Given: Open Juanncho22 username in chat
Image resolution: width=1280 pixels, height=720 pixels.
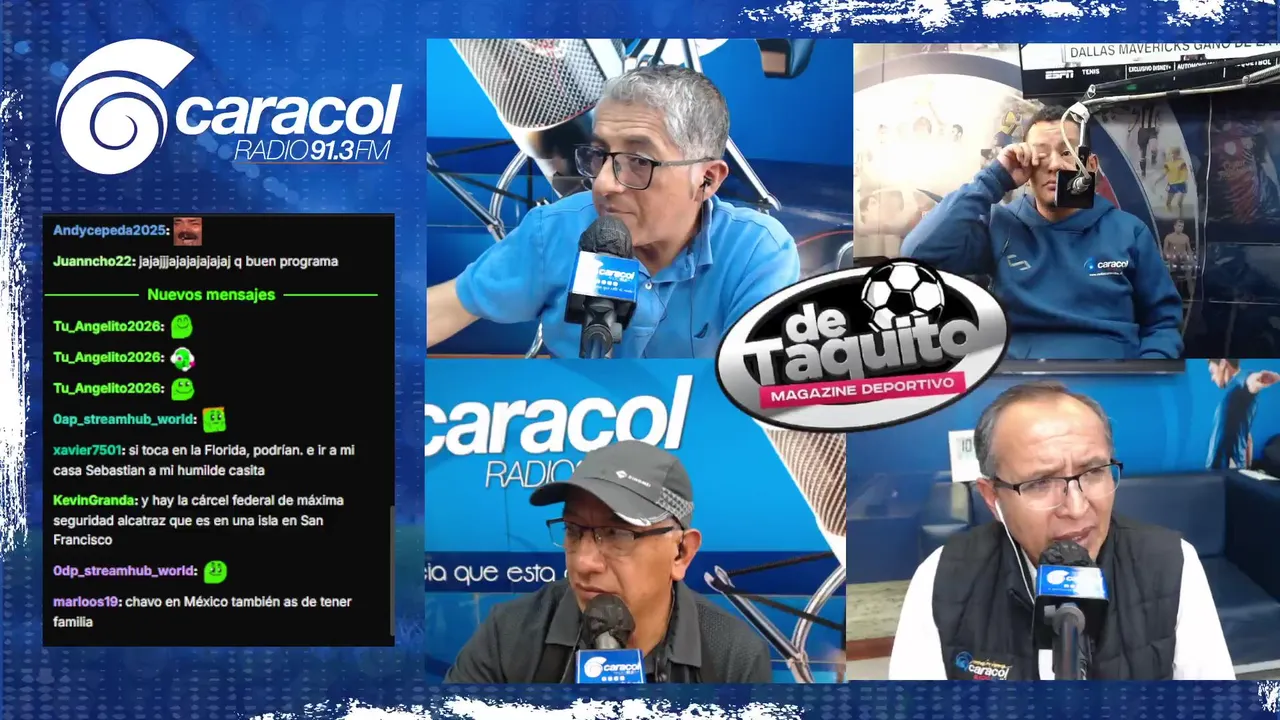Looking at the screenshot, I should click(93, 262).
